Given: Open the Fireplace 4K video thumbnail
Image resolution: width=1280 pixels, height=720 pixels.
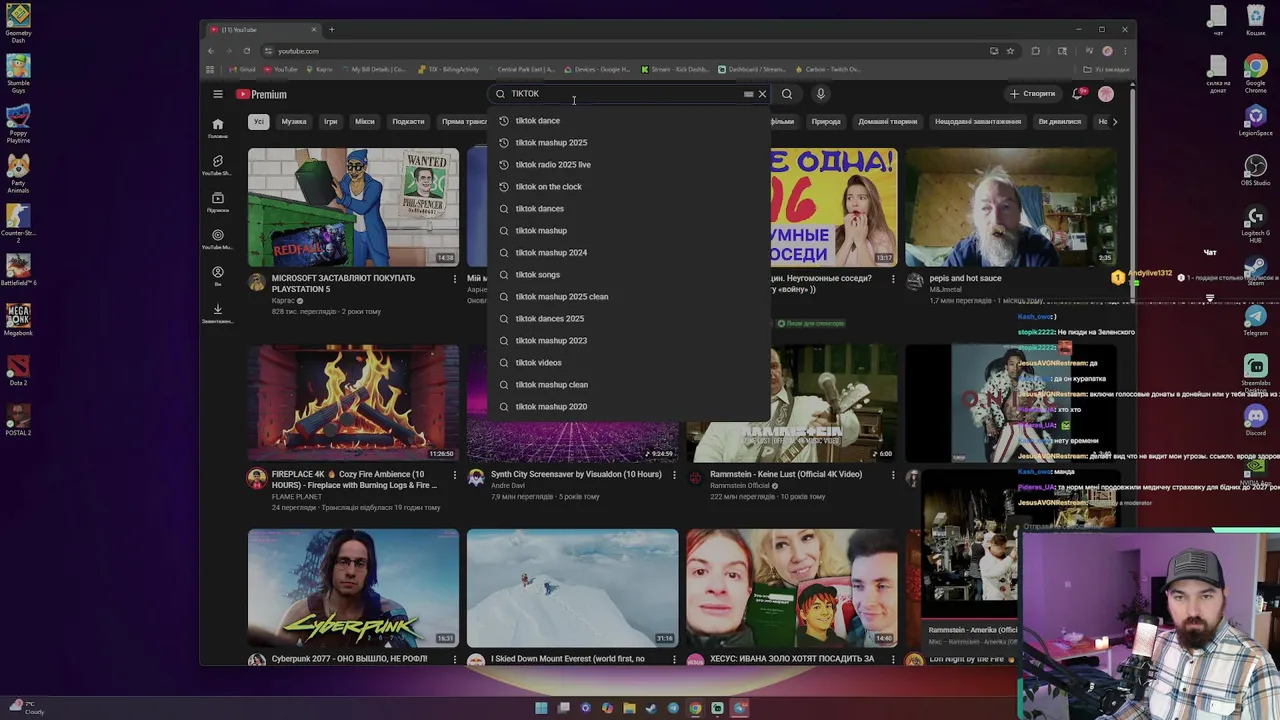Looking at the screenshot, I should [x=353, y=403].
